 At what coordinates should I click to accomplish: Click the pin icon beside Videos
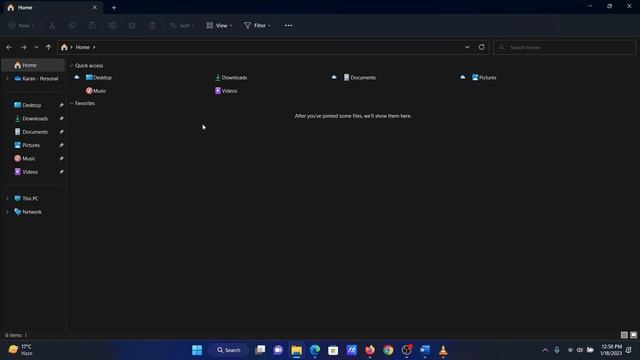(x=61, y=172)
